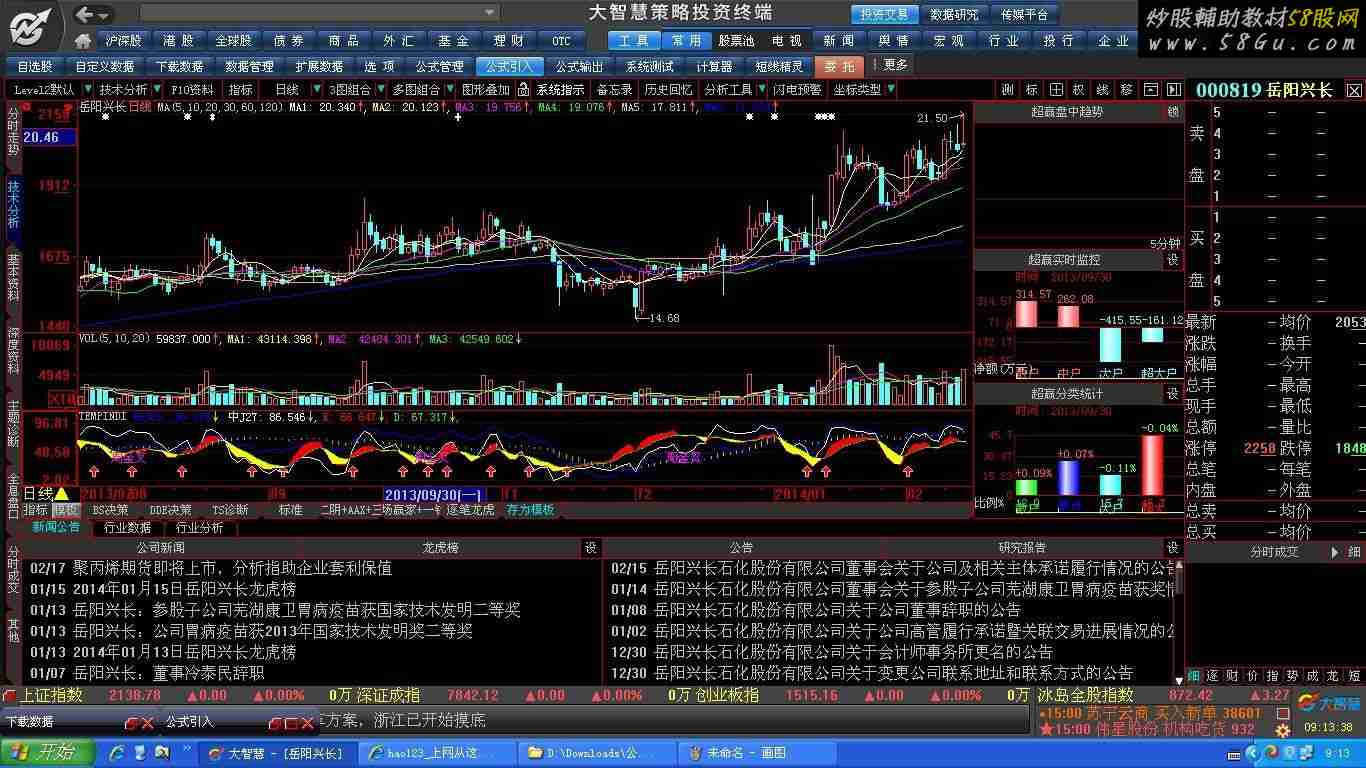Expand the top address bar dropdown arrow

coord(490,13)
